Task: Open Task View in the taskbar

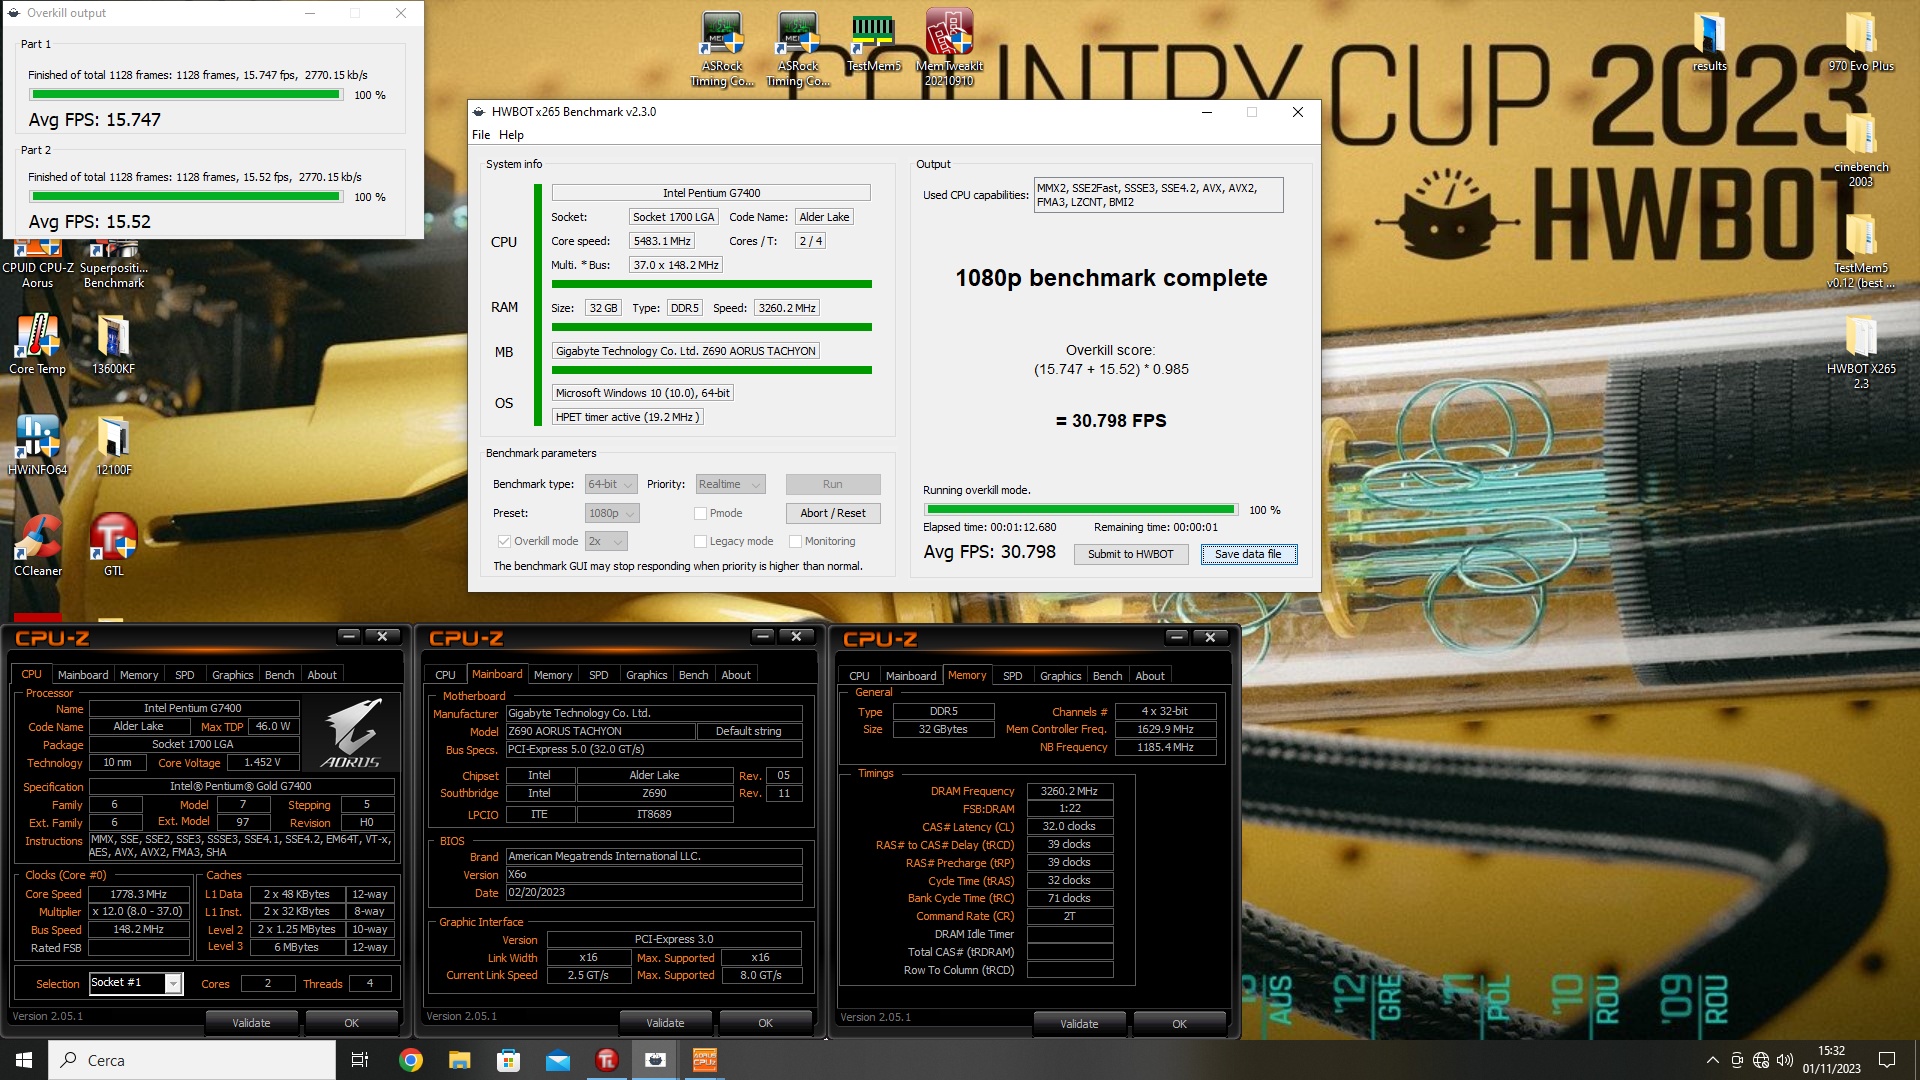Action: pyautogui.click(x=360, y=1060)
